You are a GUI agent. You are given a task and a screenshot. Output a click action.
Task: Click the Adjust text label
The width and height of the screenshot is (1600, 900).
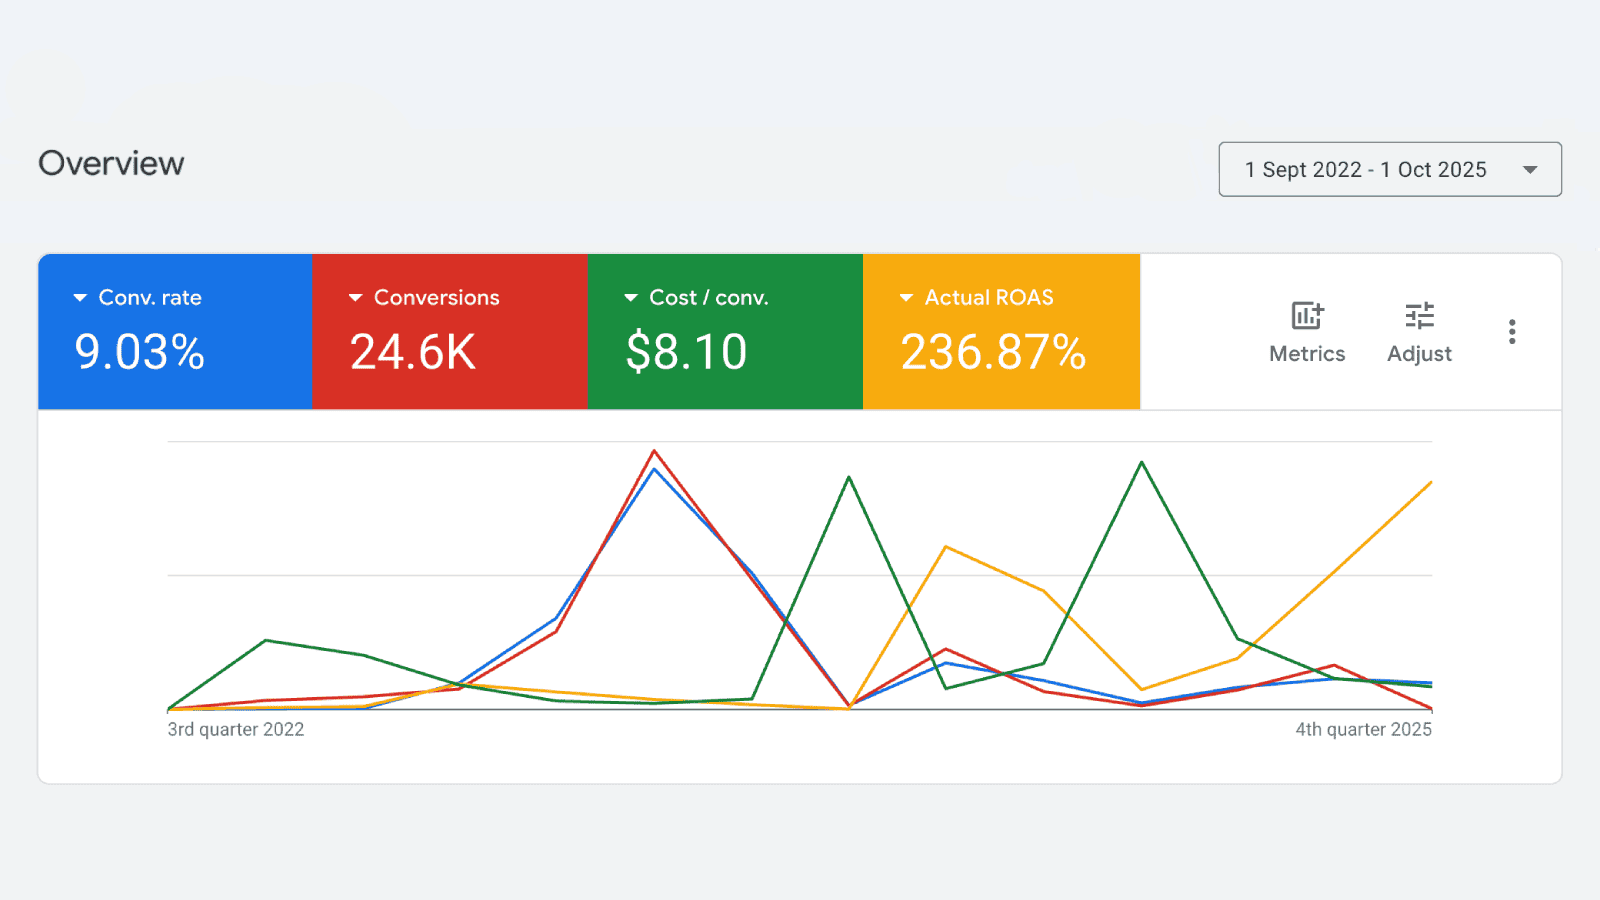tap(1419, 354)
